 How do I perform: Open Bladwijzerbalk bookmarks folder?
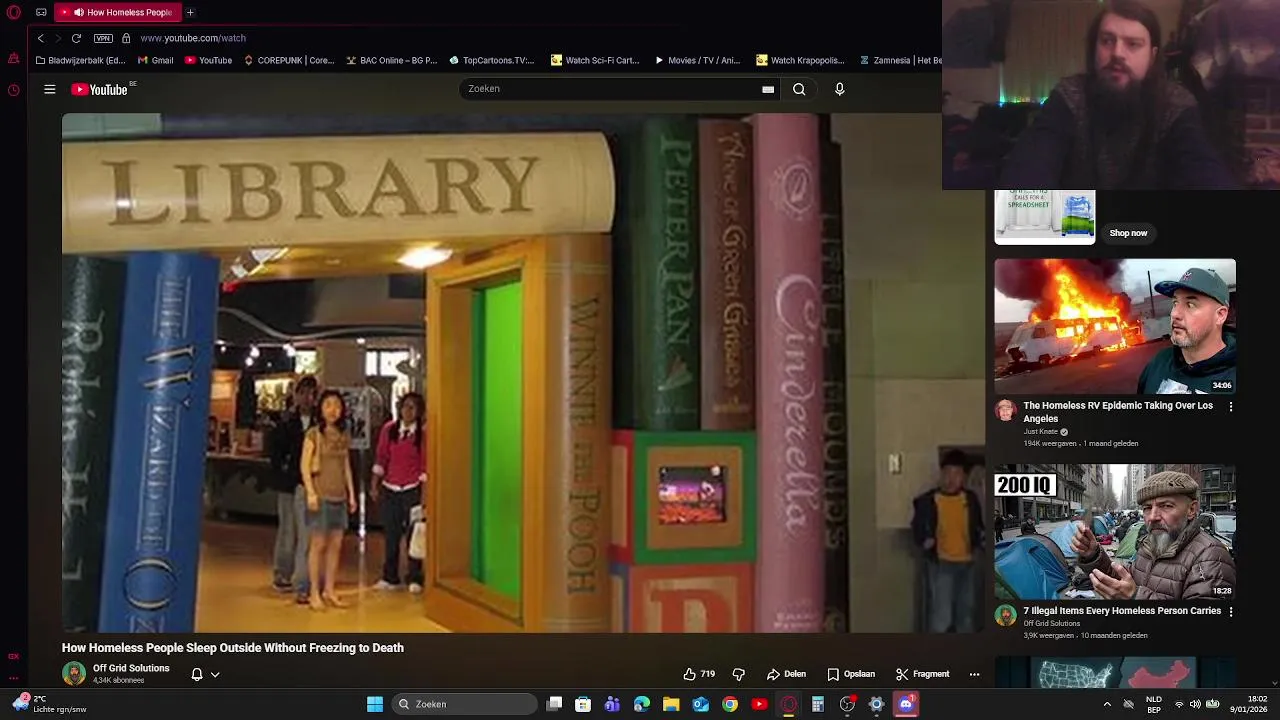coord(80,60)
